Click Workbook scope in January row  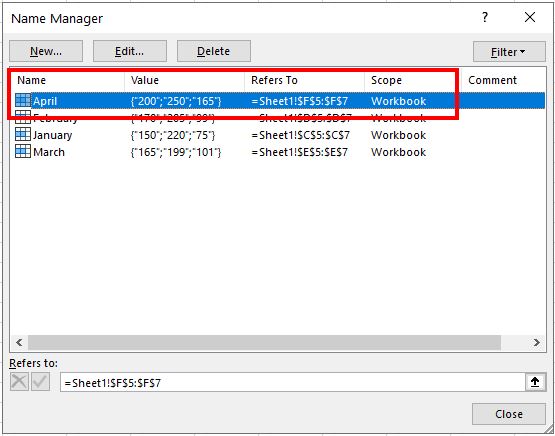click(399, 135)
